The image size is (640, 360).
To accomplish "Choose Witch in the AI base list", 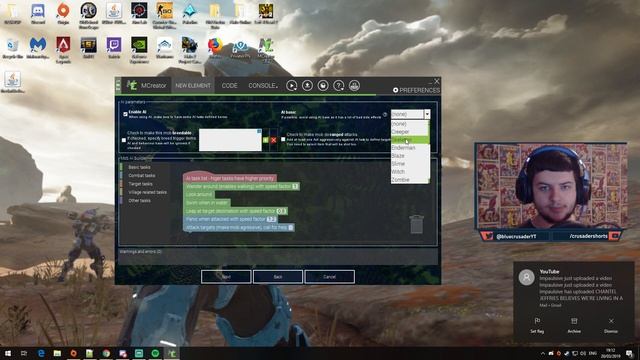I will [x=410, y=172].
